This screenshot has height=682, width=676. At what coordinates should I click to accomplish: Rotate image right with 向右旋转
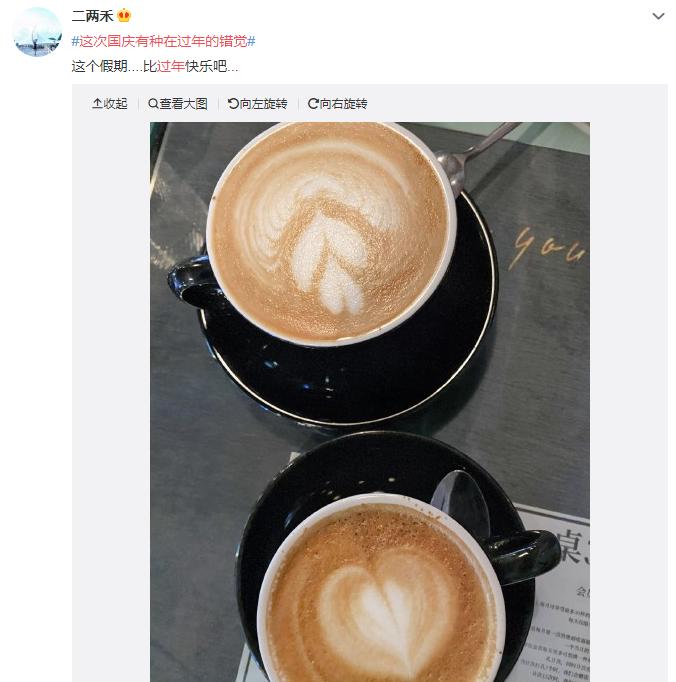338,104
